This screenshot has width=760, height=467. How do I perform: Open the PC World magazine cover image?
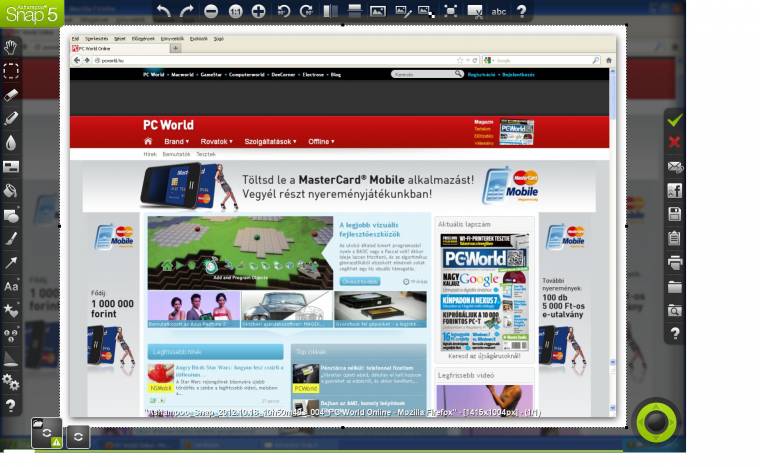coord(484,292)
